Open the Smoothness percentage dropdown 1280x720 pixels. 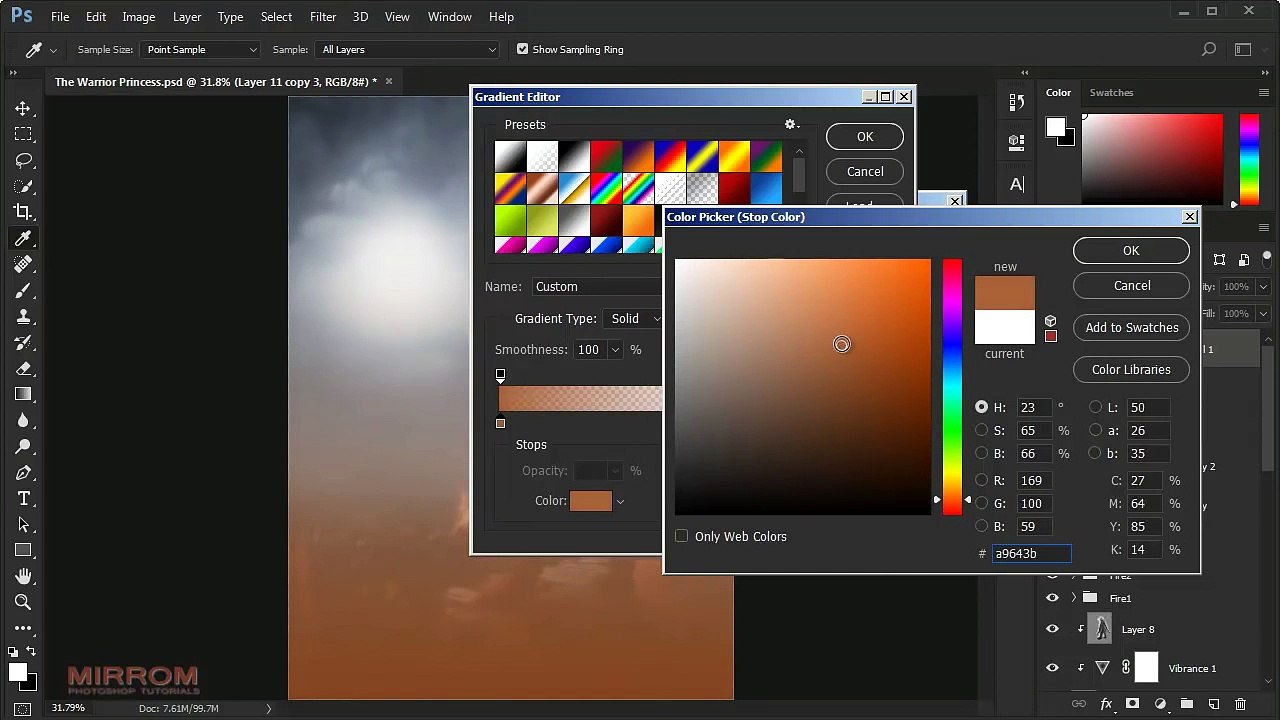click(x=614, y=349)
